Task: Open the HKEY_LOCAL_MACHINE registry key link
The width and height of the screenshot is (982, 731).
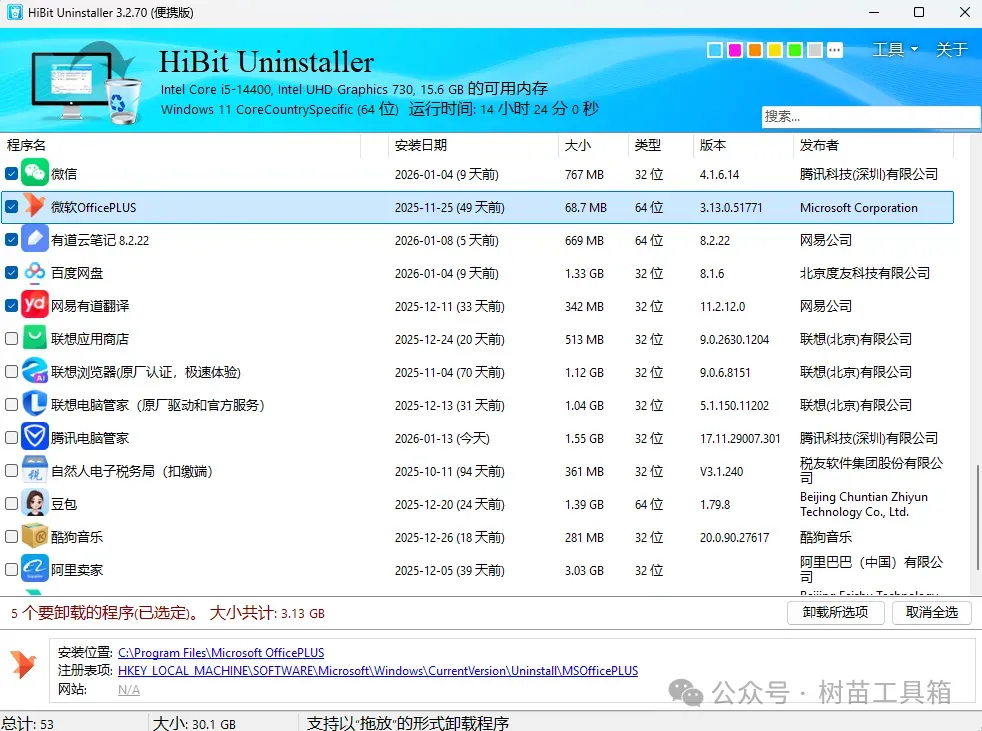Action: point(378,671)
